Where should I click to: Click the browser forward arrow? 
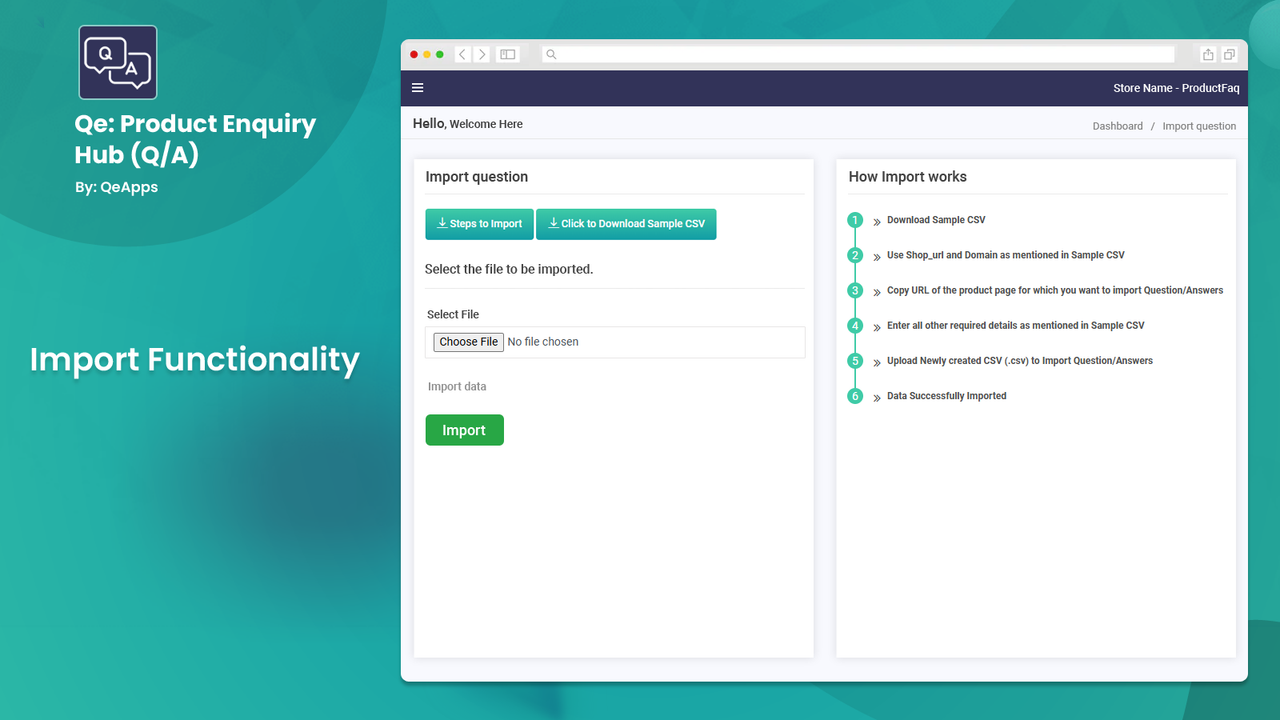click(482, 54)
